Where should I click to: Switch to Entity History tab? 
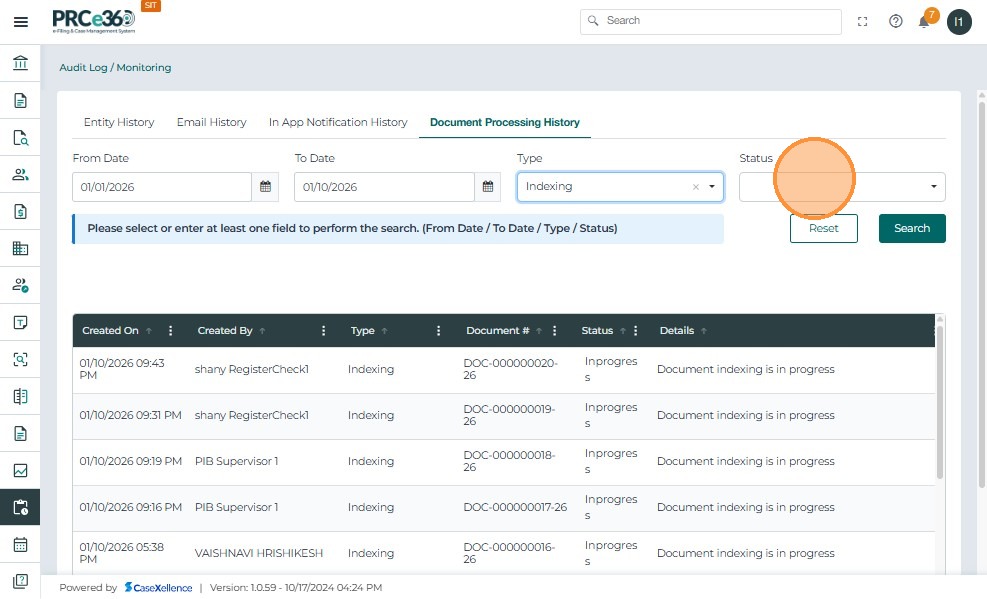point(119,122)
